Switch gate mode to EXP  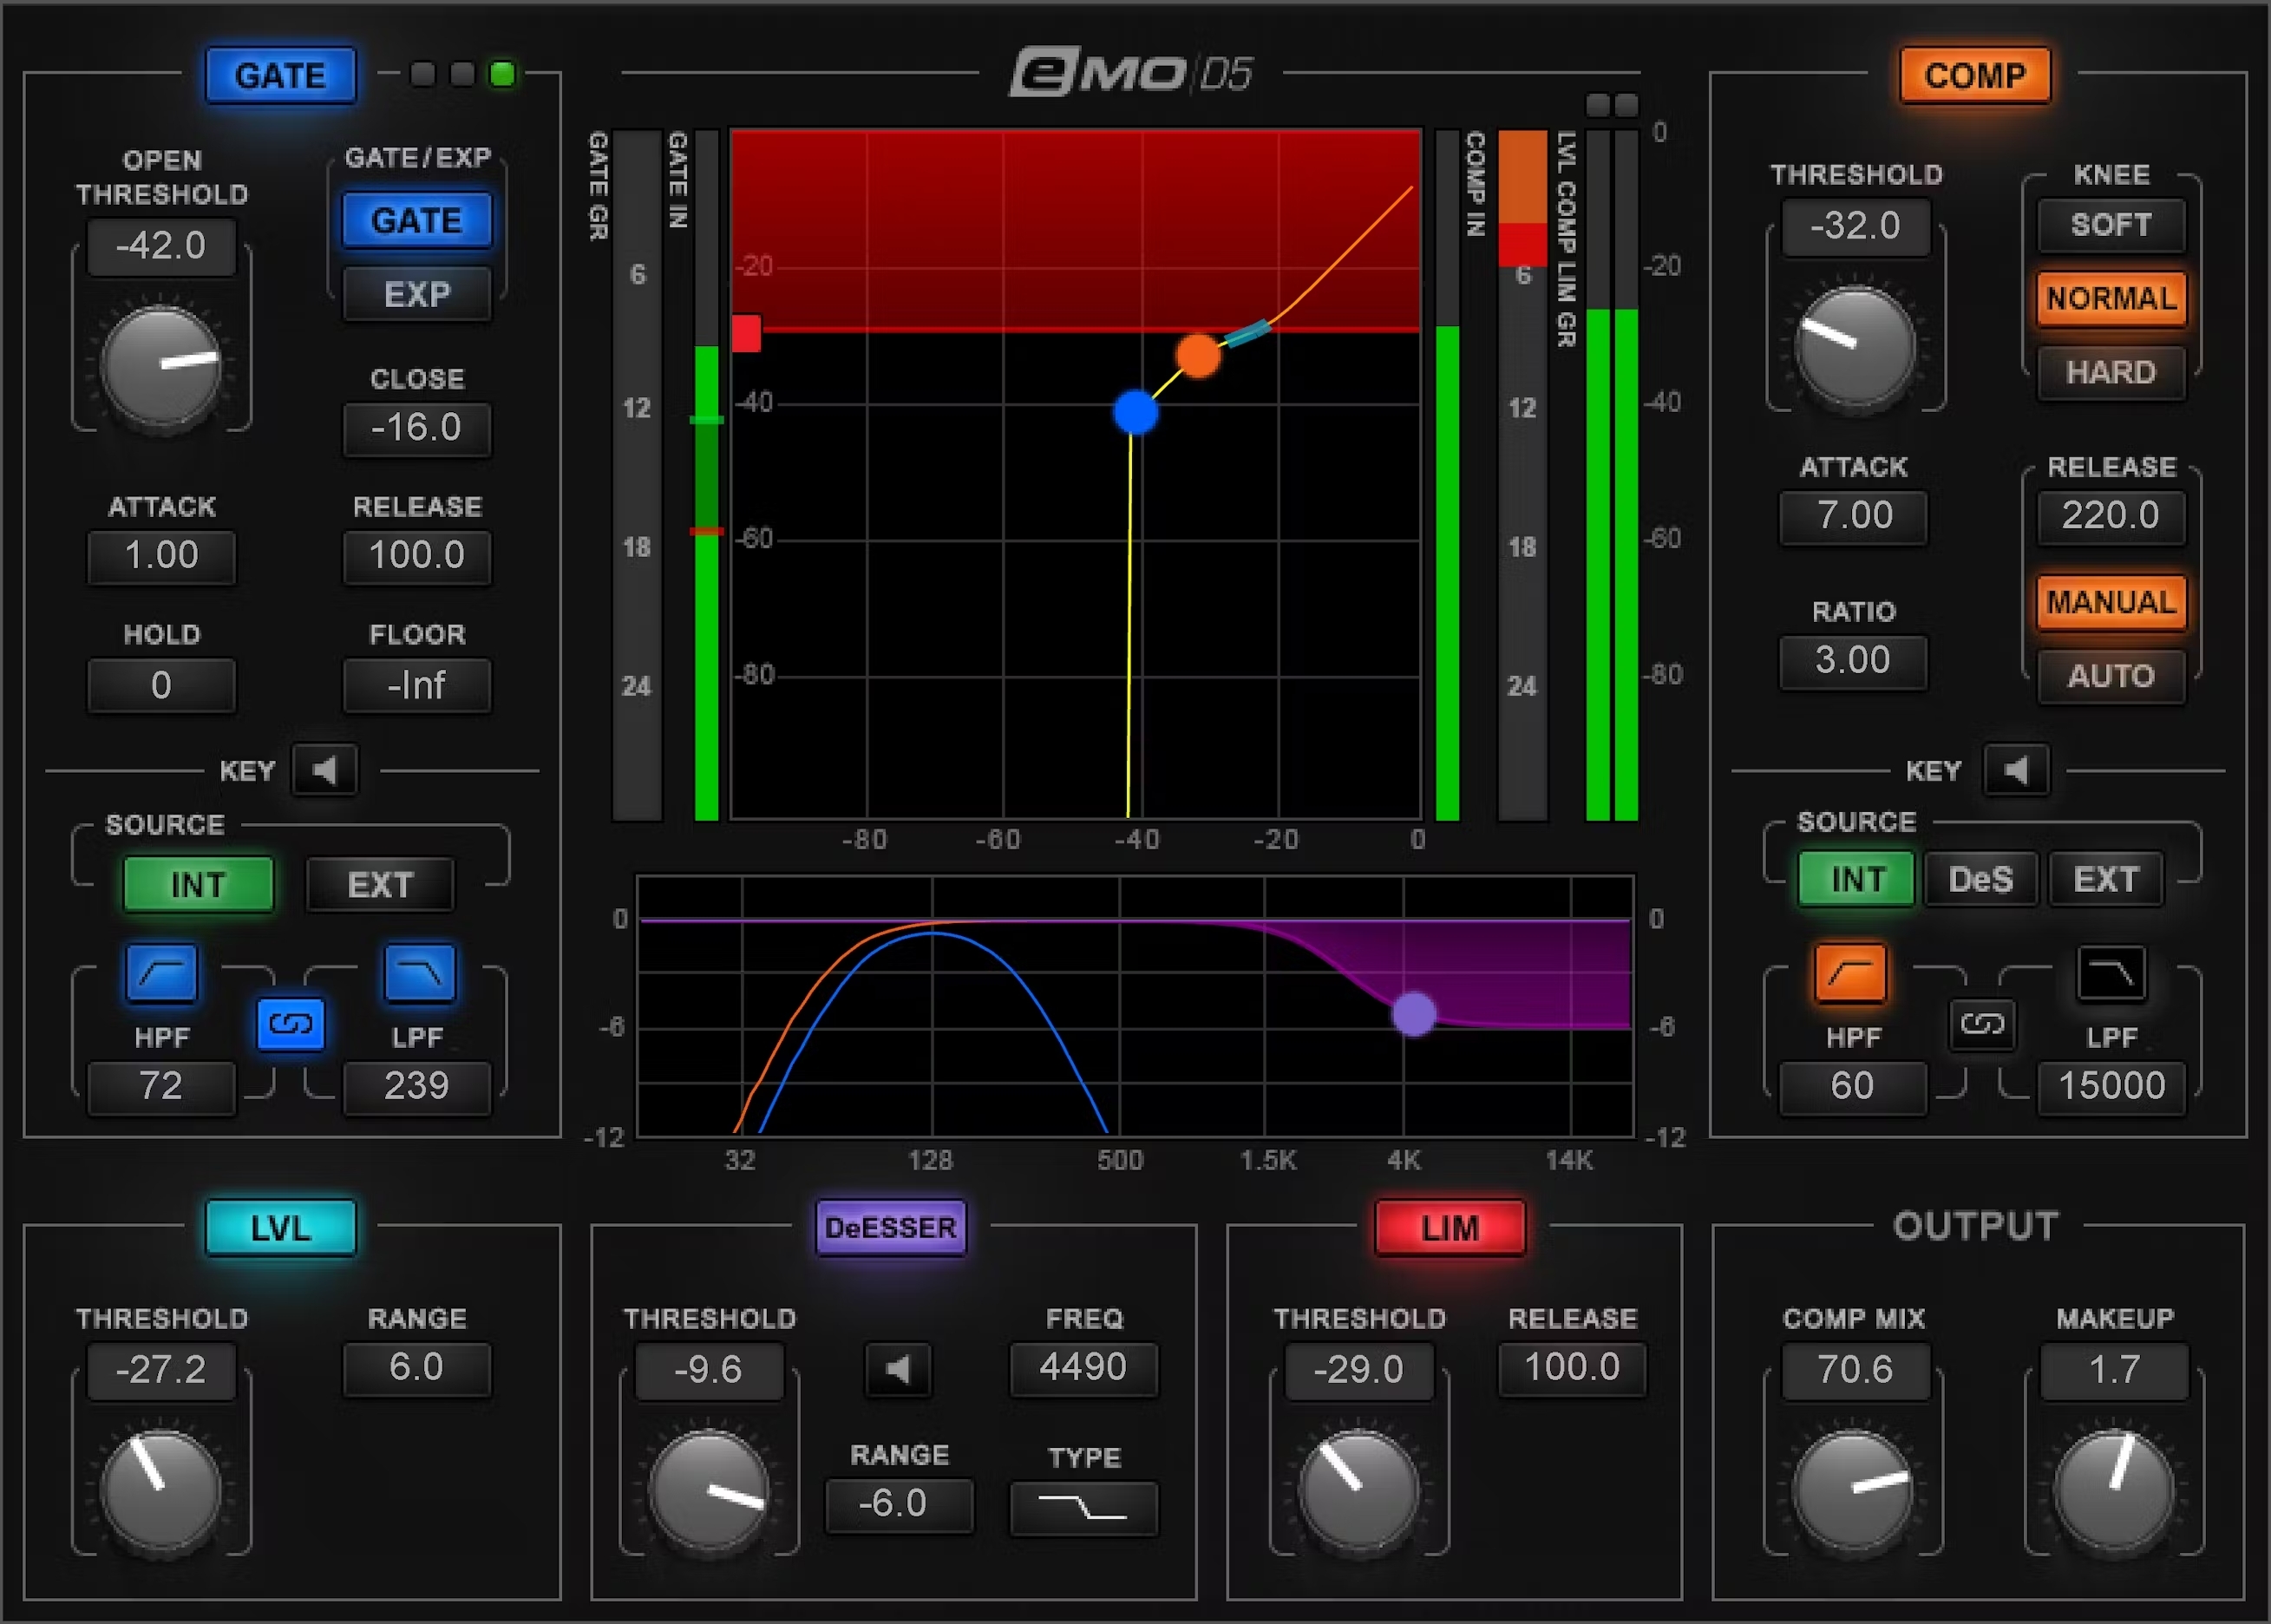tap(417, 293)
